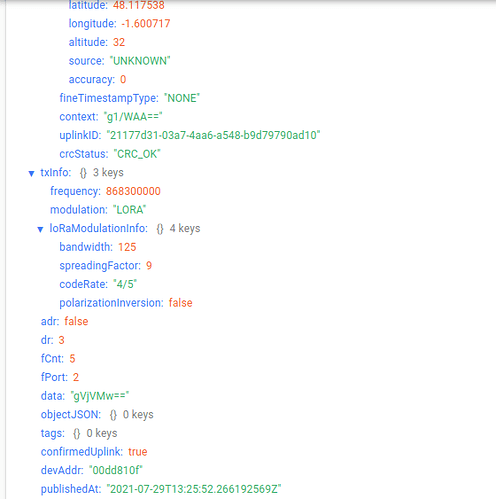Select context value "g1/WAA=="
This screenshot has width=496, height=499.
pos(133,117)
